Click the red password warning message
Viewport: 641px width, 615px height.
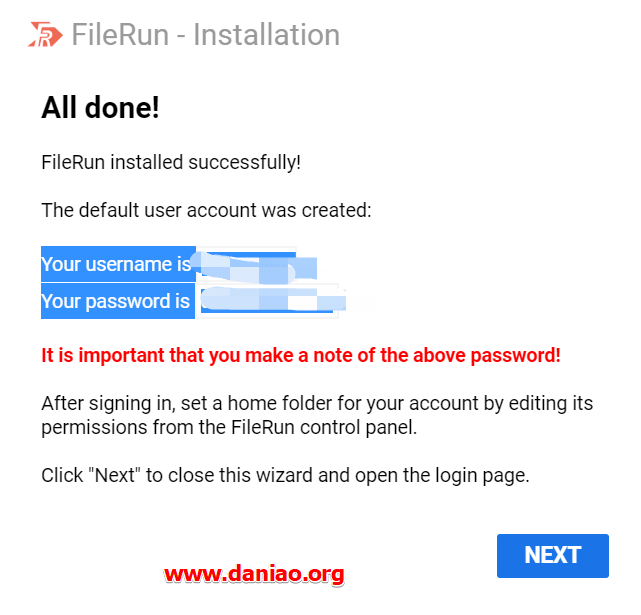click(x=301, y=355)
